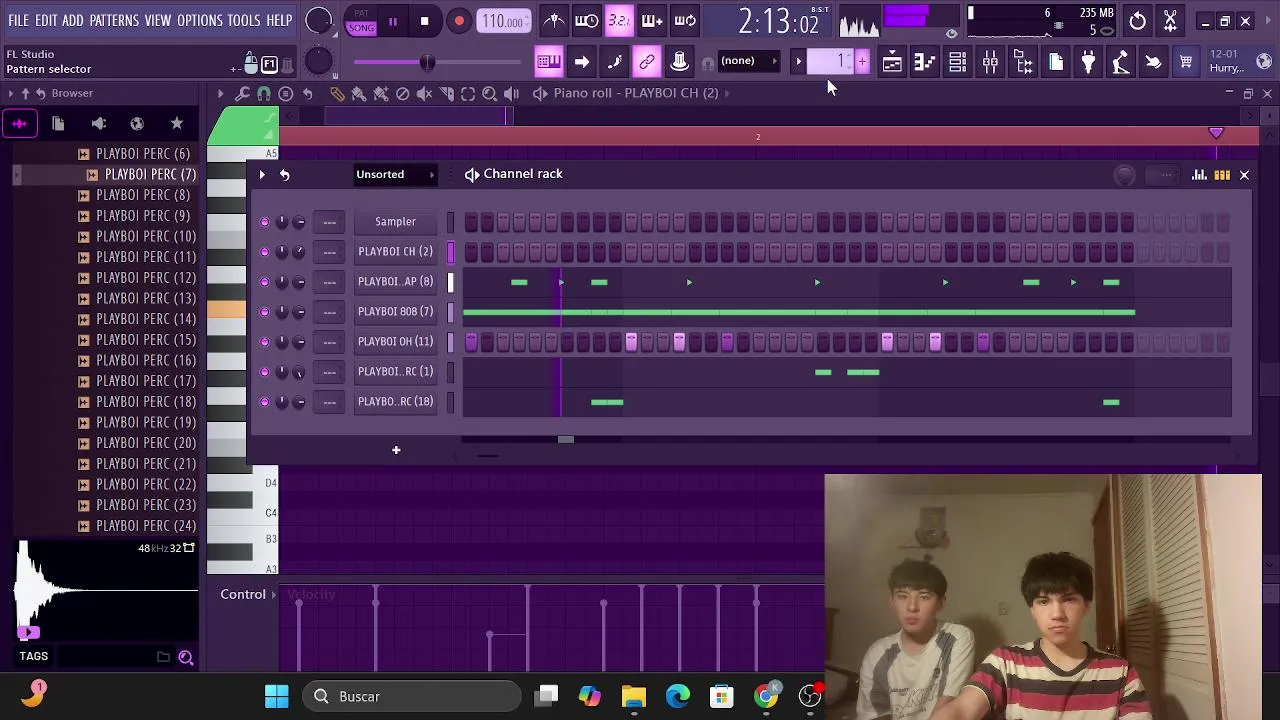Open the shopping cart content library
The height and width of the screenshot is (720, 1280).
pyautogui.click(x=1185, y=63)
